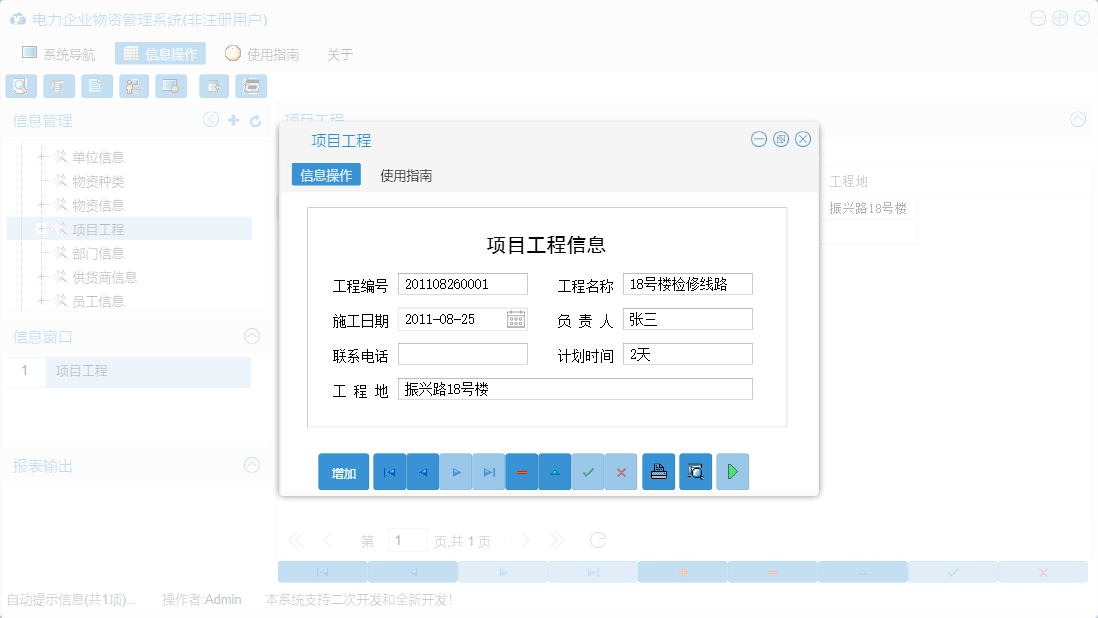Click the red delete record icon
This screenshot has width=1098, height=618.
coord(522,471)
